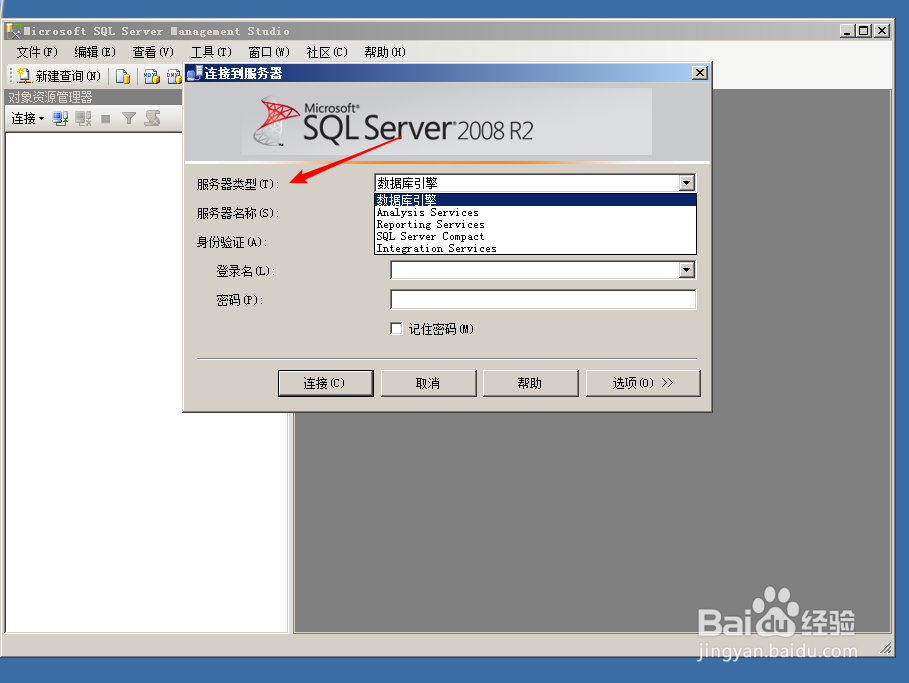Select Analysis Services server type
The width and height of the screenshot is (909, 683).
click(x=535, y=212)
